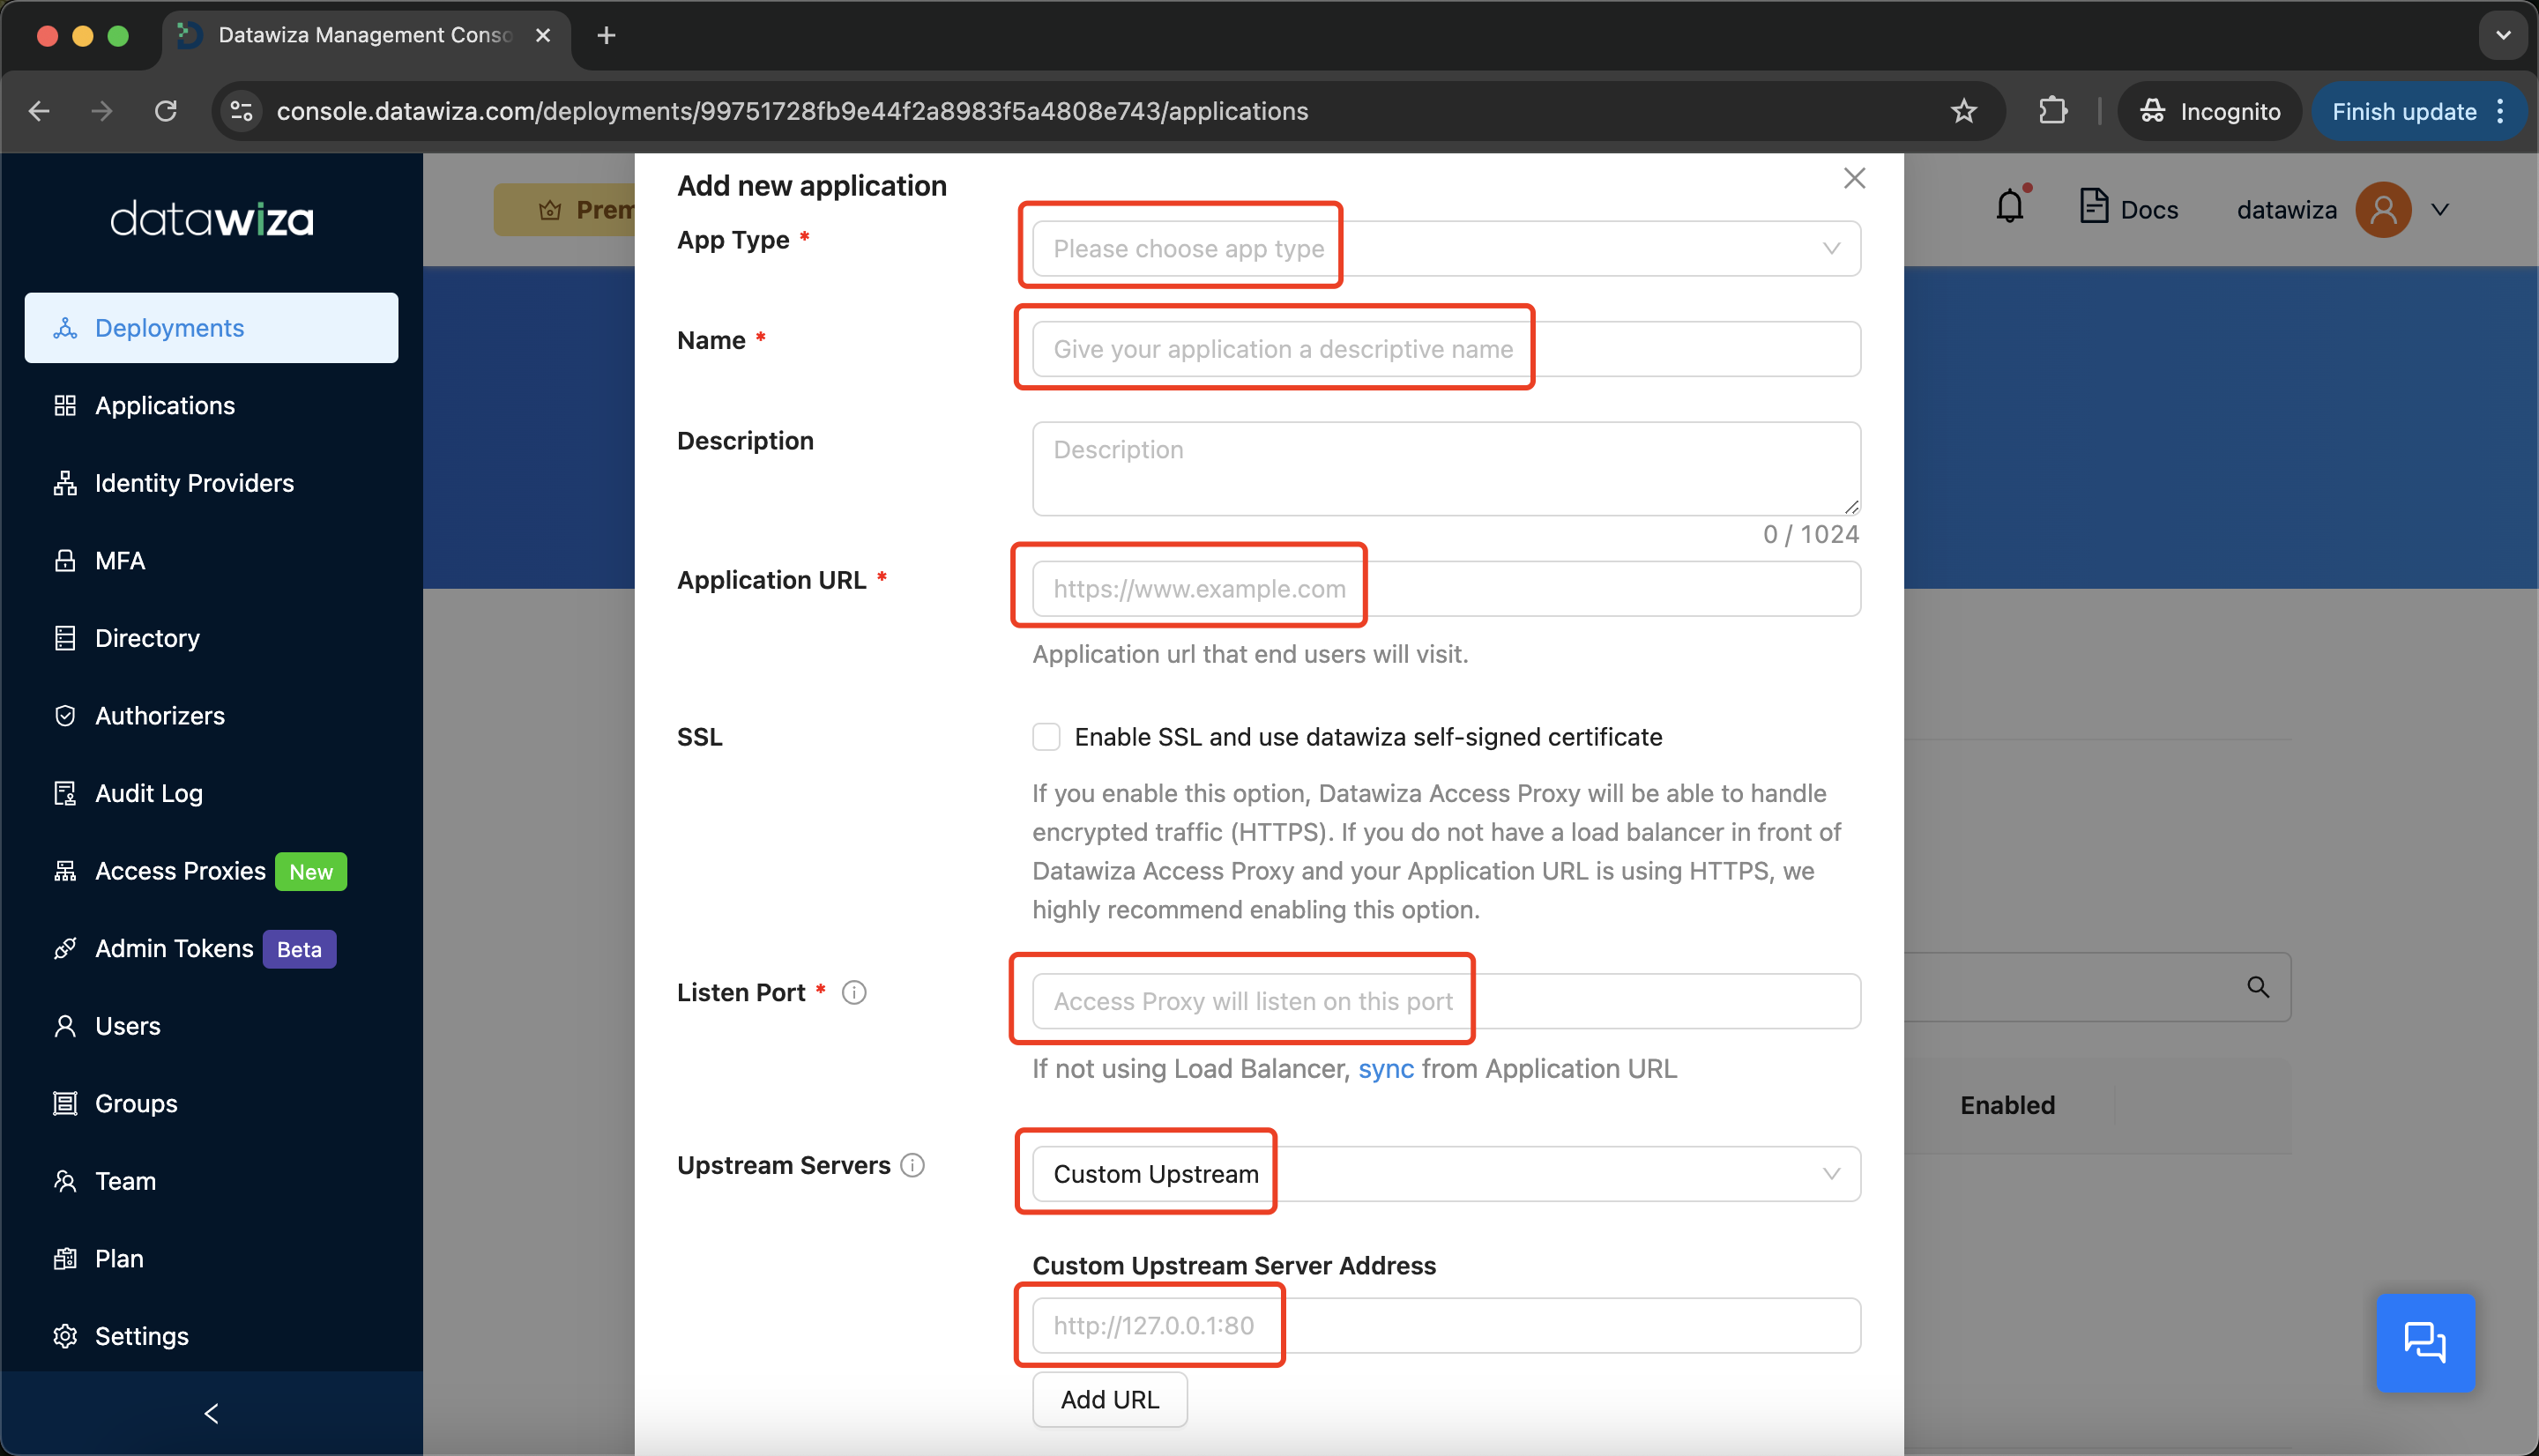Click the Add URL button
This screenshot has height=1456, width=2539.
(x=1110, y=1399)
